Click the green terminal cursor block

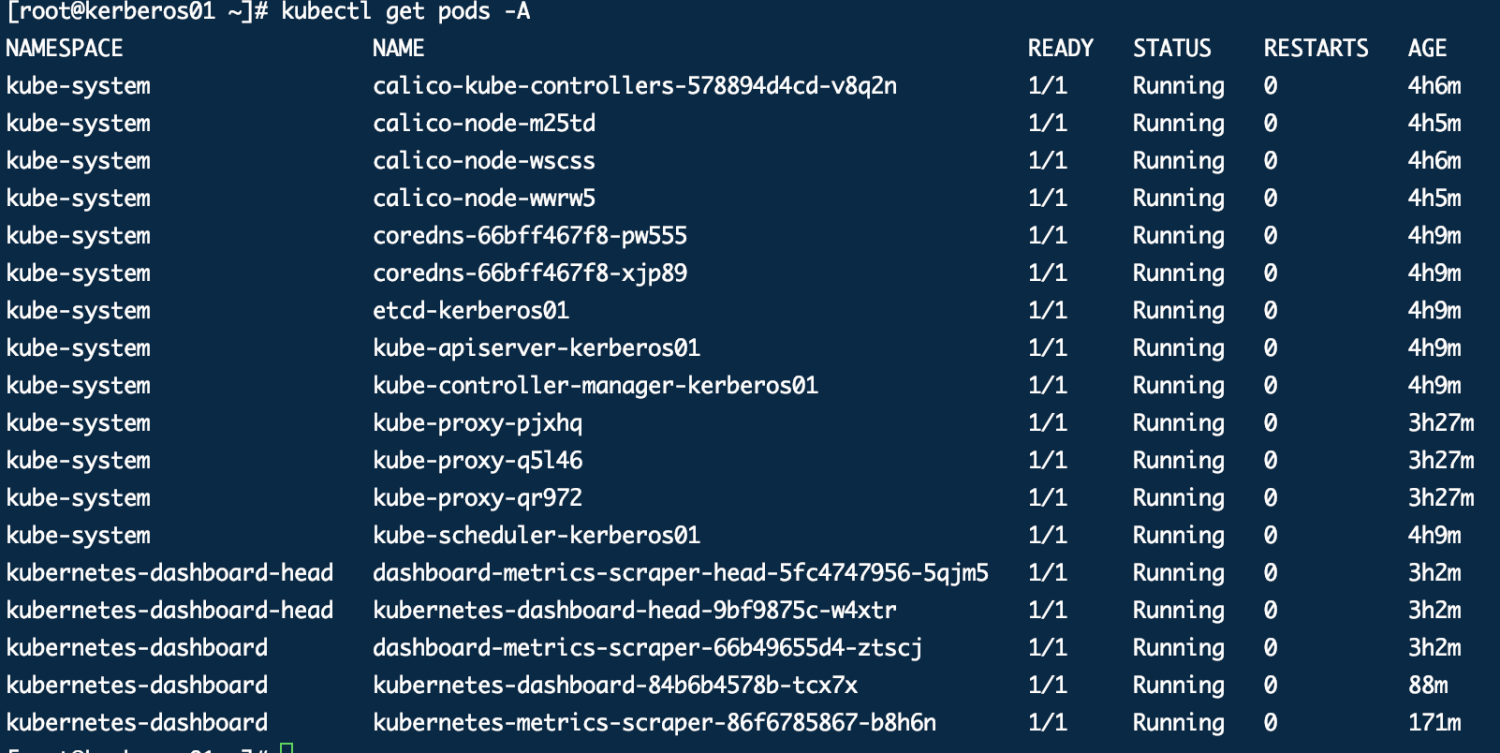click(x=287, y=748)
